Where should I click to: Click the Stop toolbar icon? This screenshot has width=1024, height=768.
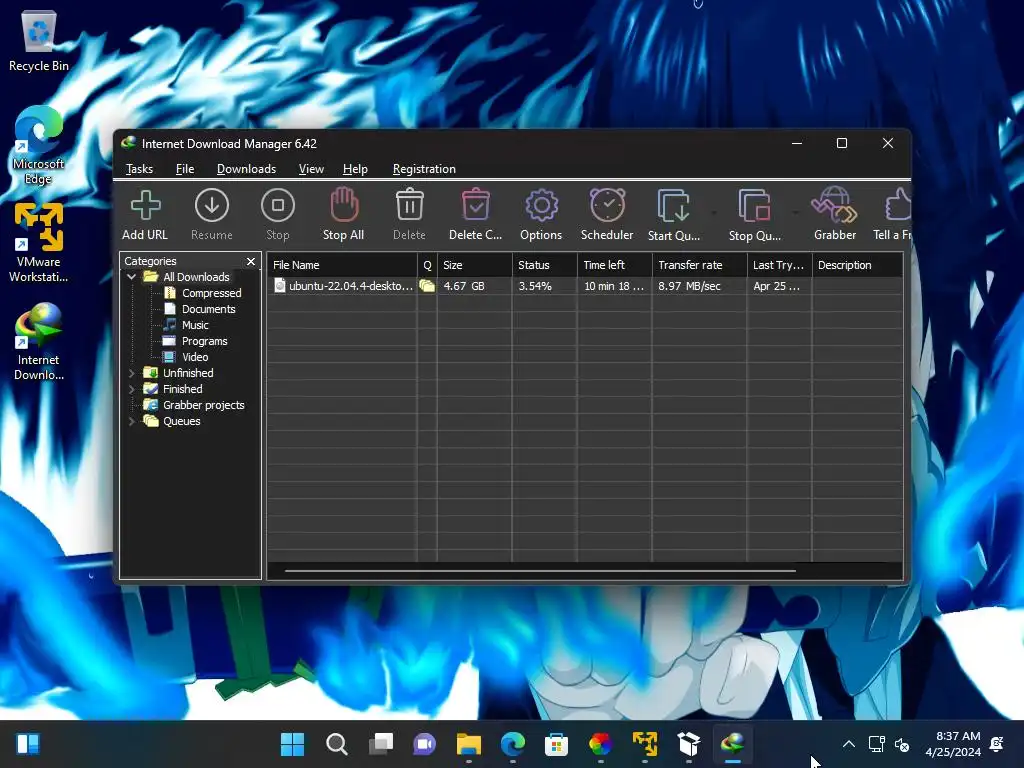[x=278, y=206]
